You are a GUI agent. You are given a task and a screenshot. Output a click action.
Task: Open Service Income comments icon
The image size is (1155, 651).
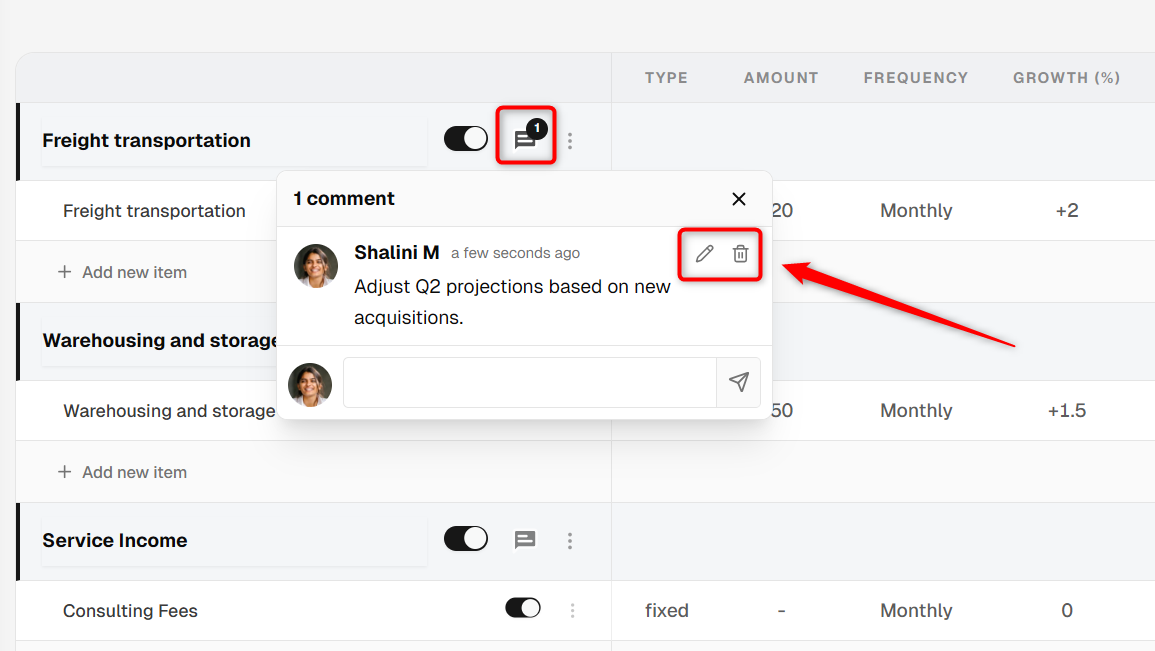pyautogui.click(x=524, y=540)
